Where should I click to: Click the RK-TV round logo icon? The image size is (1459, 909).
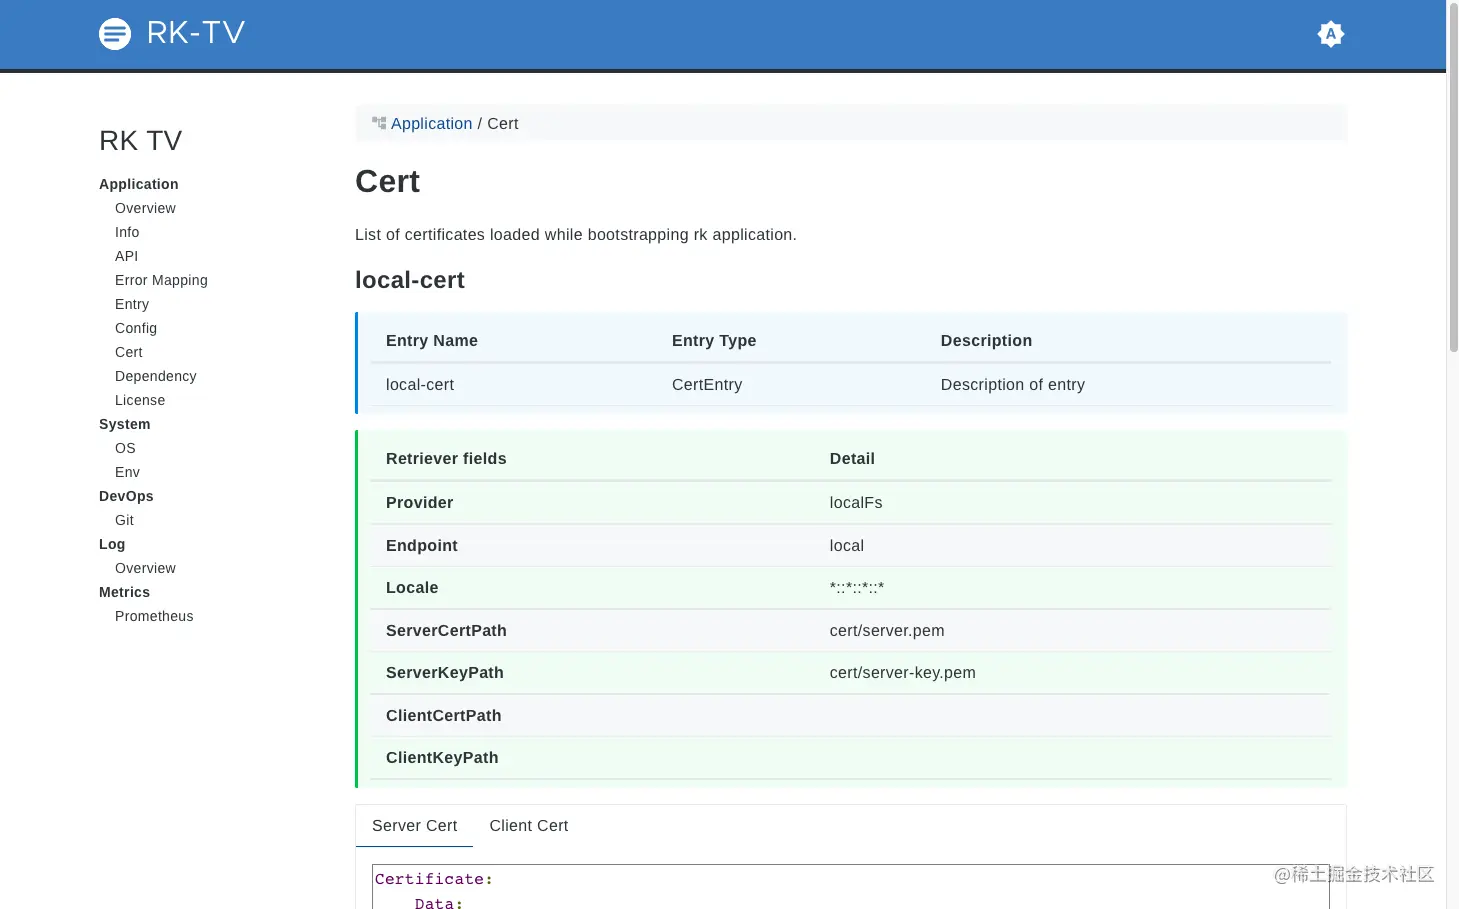pos(115,34)
